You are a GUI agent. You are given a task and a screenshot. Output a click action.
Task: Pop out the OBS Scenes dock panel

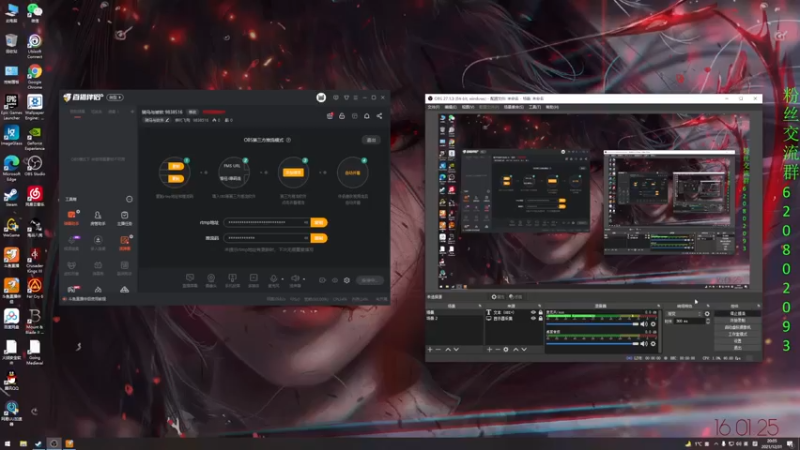click(480, 306)
